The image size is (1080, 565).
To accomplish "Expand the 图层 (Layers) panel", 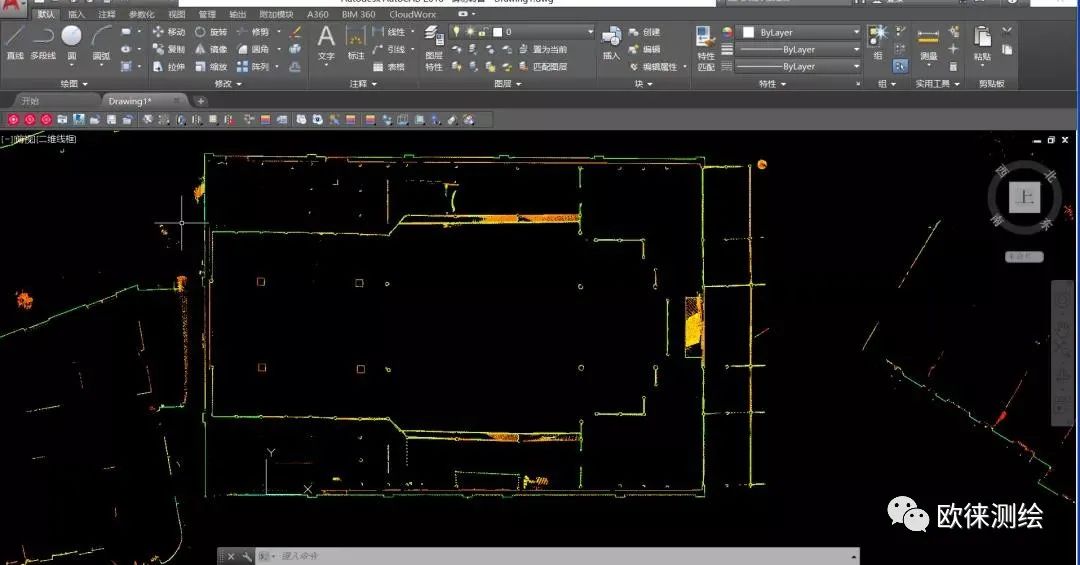I will [508, 83].
